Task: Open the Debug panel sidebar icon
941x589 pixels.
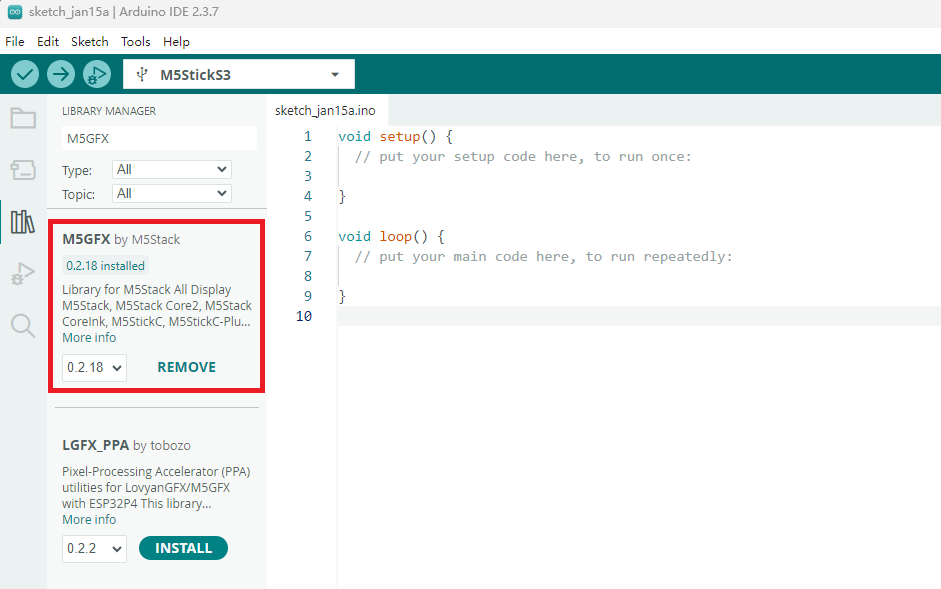Action: click(x=23, y=273)
